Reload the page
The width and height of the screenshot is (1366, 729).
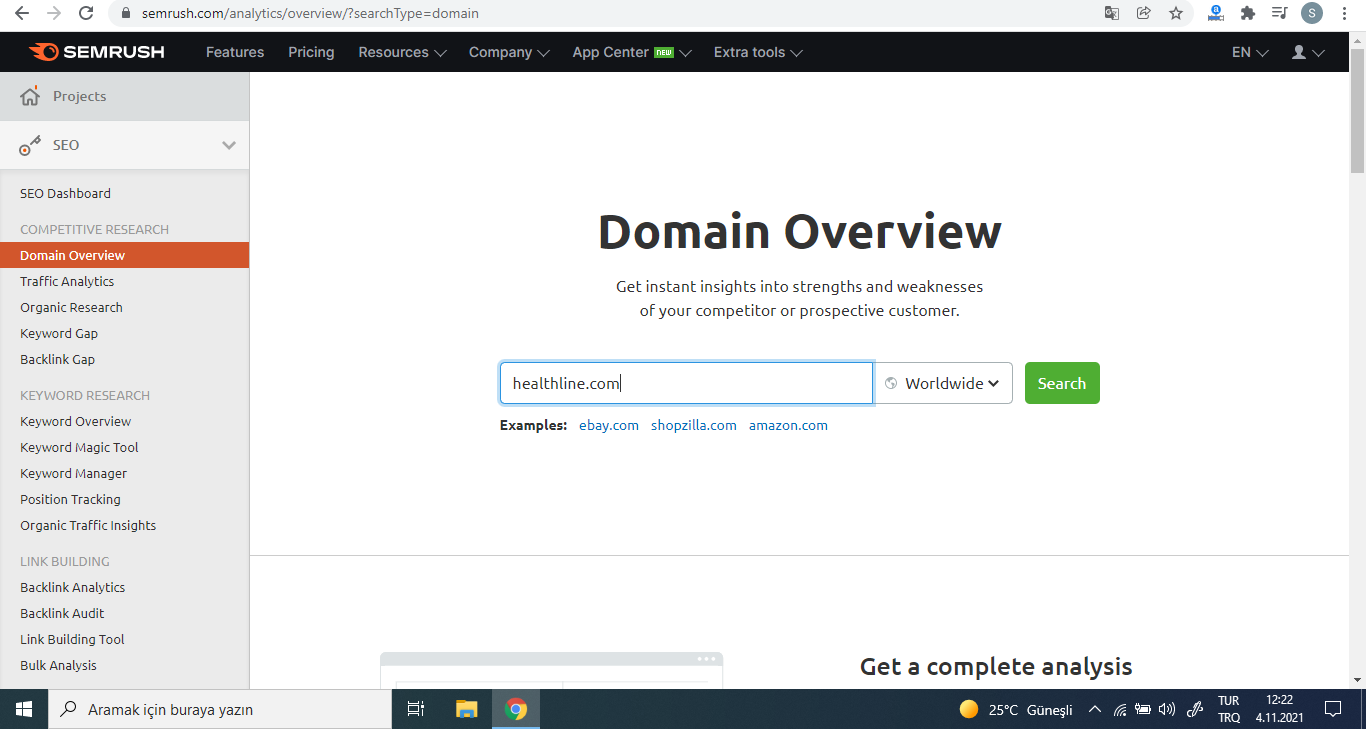86,13
